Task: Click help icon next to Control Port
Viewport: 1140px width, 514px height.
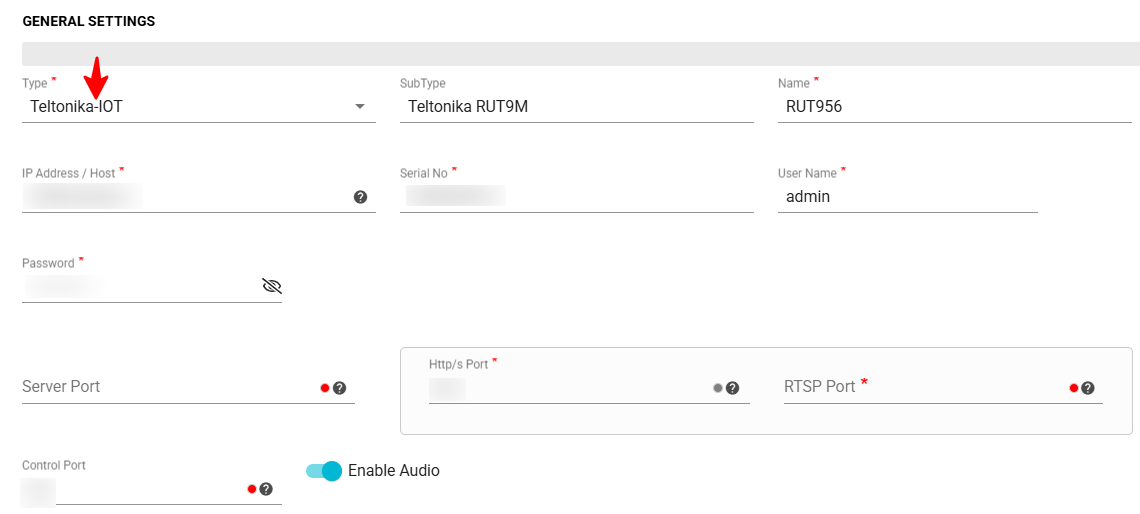Action: pyautogui.click(x=266, y=489)
